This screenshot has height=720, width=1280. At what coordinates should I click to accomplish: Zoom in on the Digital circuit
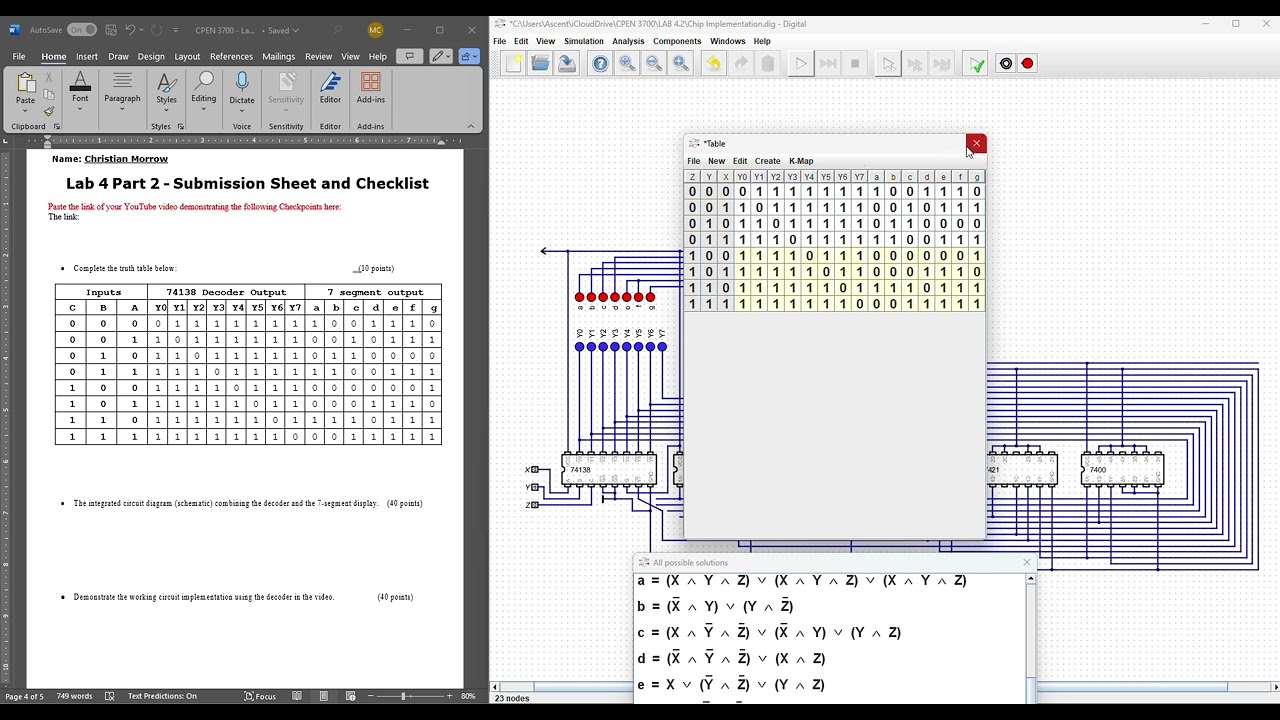(627, 64)
